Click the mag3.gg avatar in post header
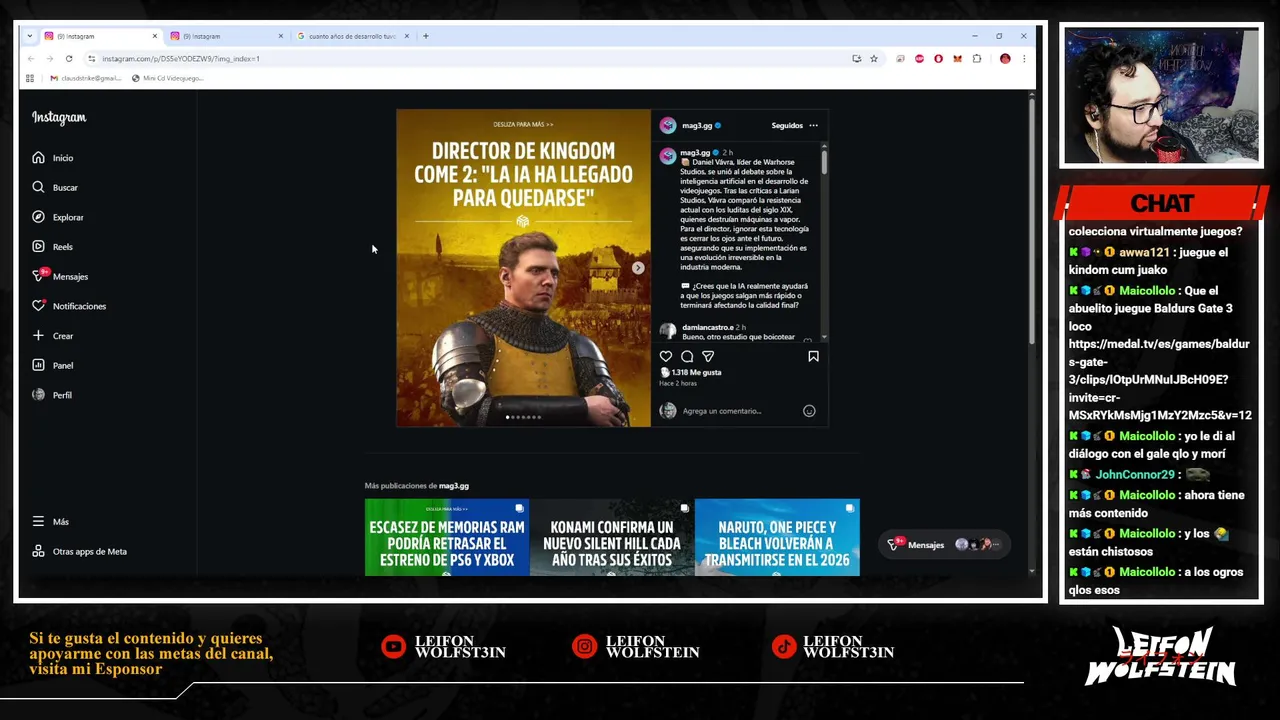This screenshot has height=720, width=1280. [x=668, y=126]
